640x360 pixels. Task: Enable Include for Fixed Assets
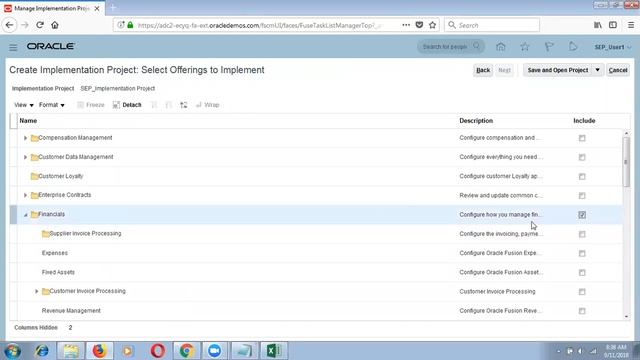[x=582, y=272]
